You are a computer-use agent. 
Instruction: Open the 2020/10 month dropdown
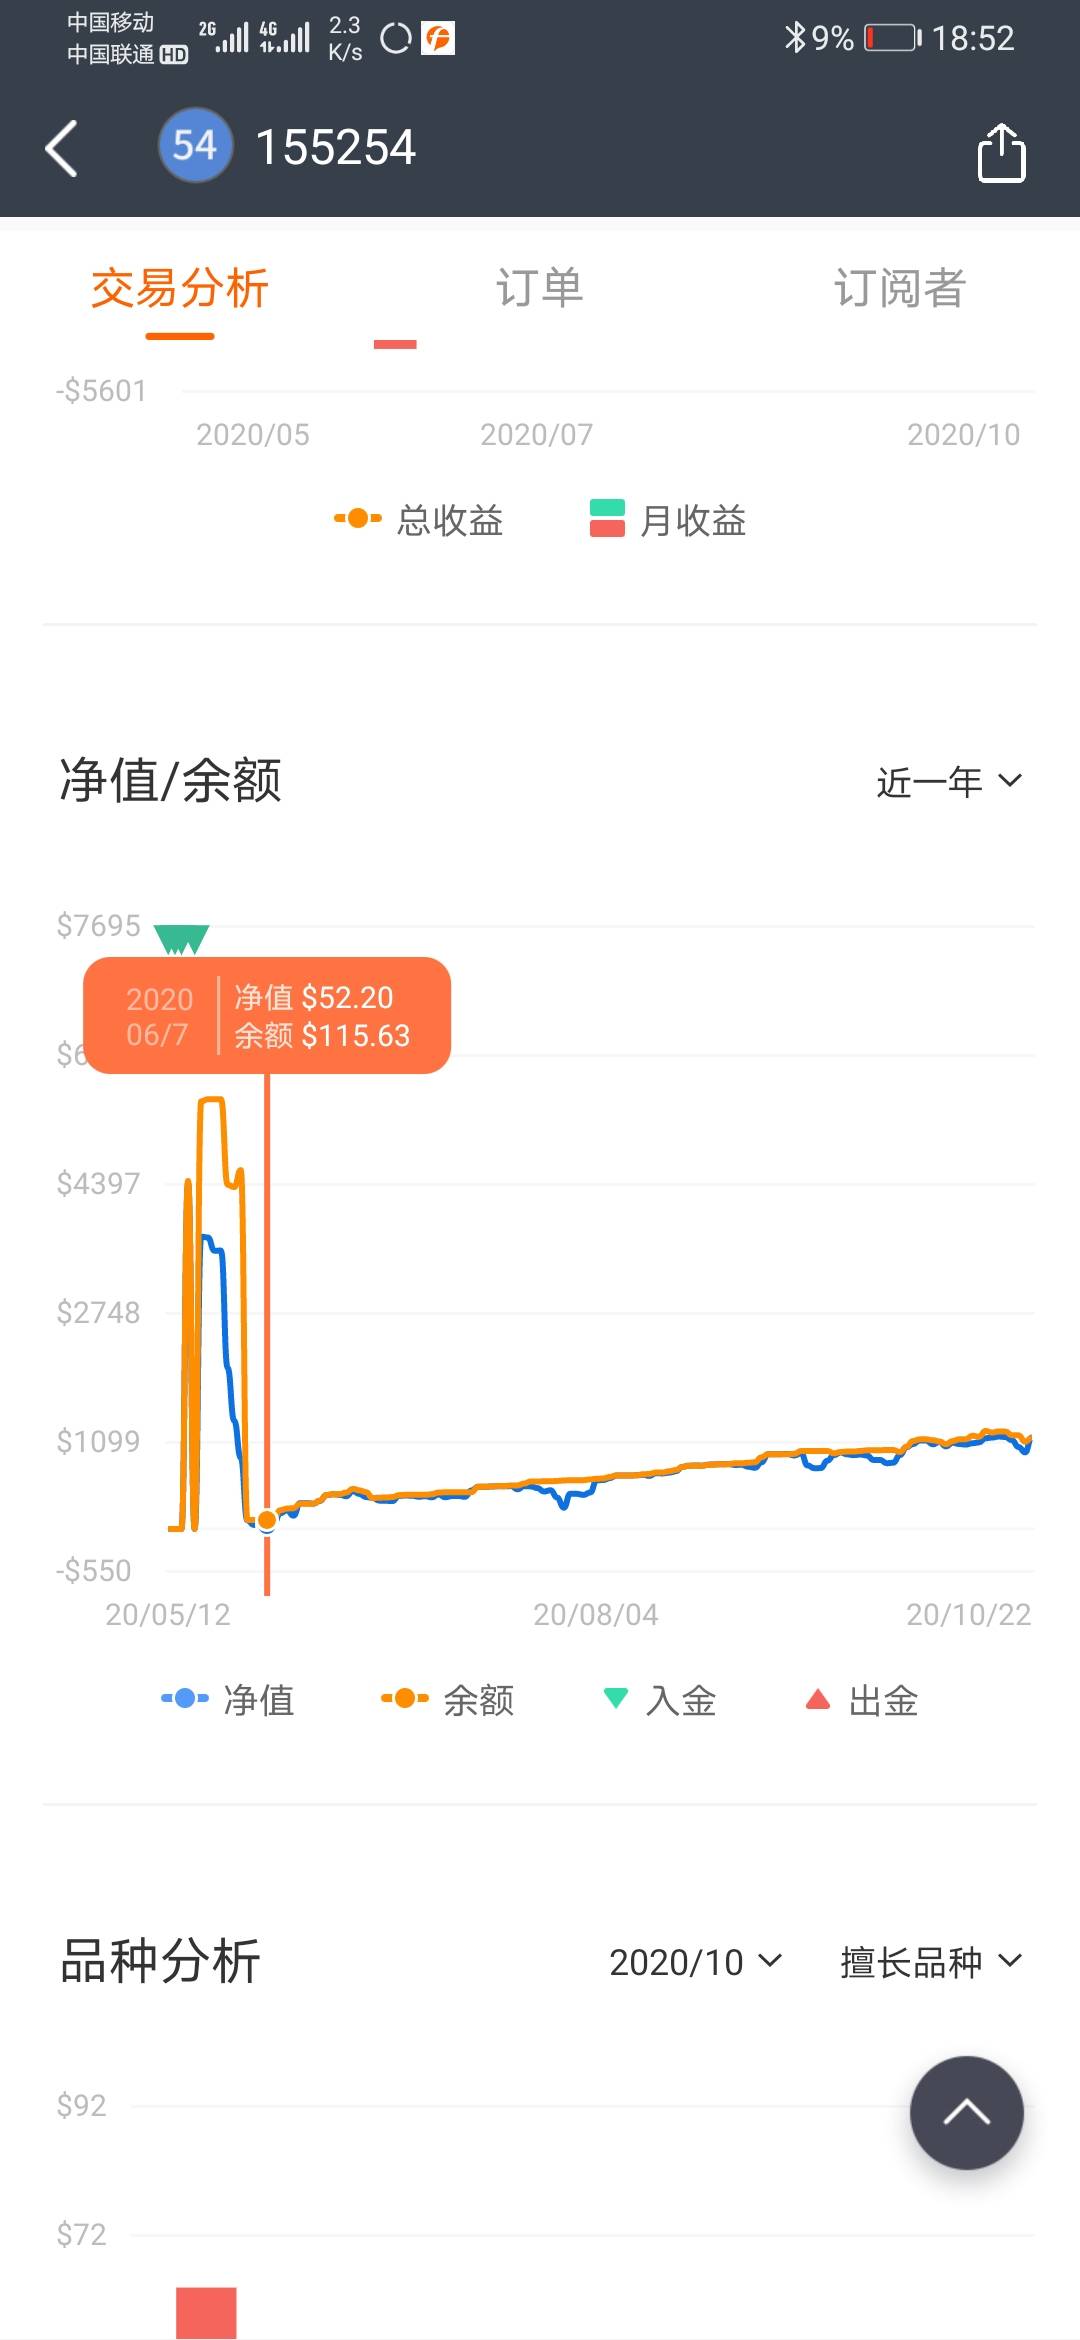695,1962
